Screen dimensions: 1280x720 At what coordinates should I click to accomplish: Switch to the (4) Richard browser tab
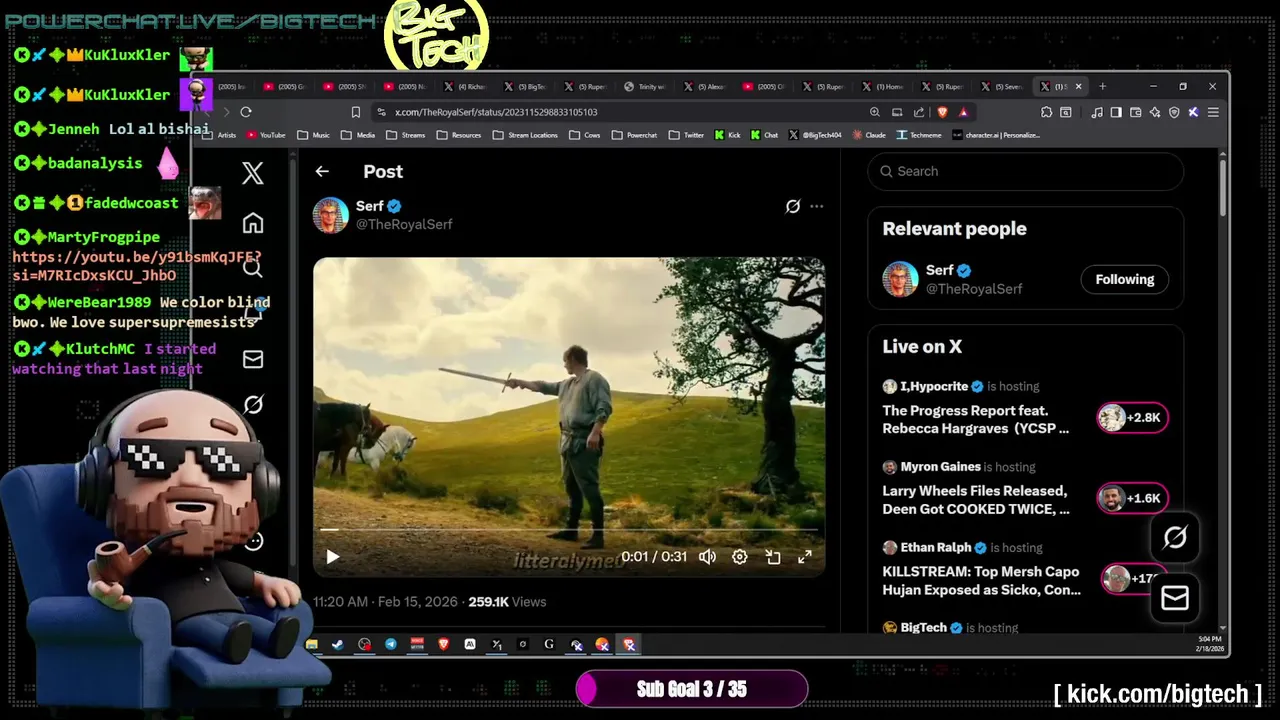pyautogui.click(x=466, y=87)
